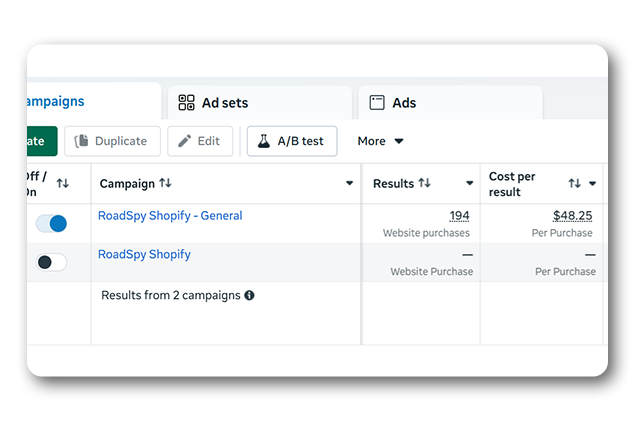Image resolution: width=635 pixels, height=421 pixels.
Task: Click the Ads window icon
Action: point(377,103)
